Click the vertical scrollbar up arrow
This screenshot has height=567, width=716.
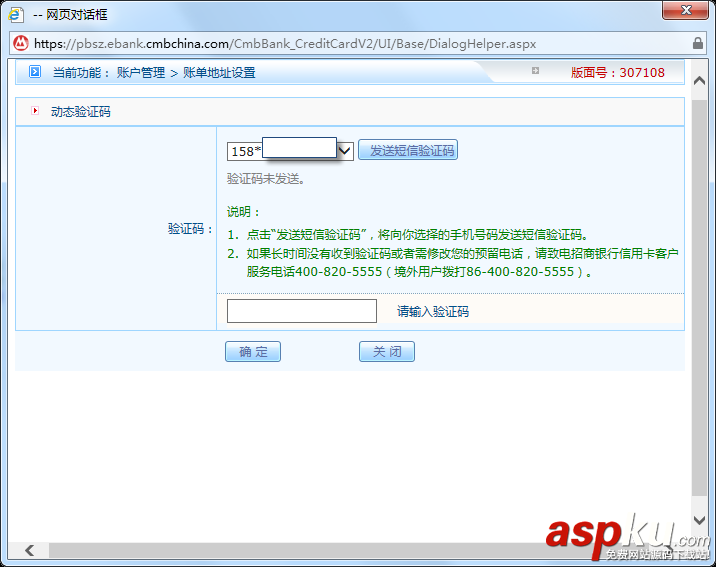[x=699, y=81]
